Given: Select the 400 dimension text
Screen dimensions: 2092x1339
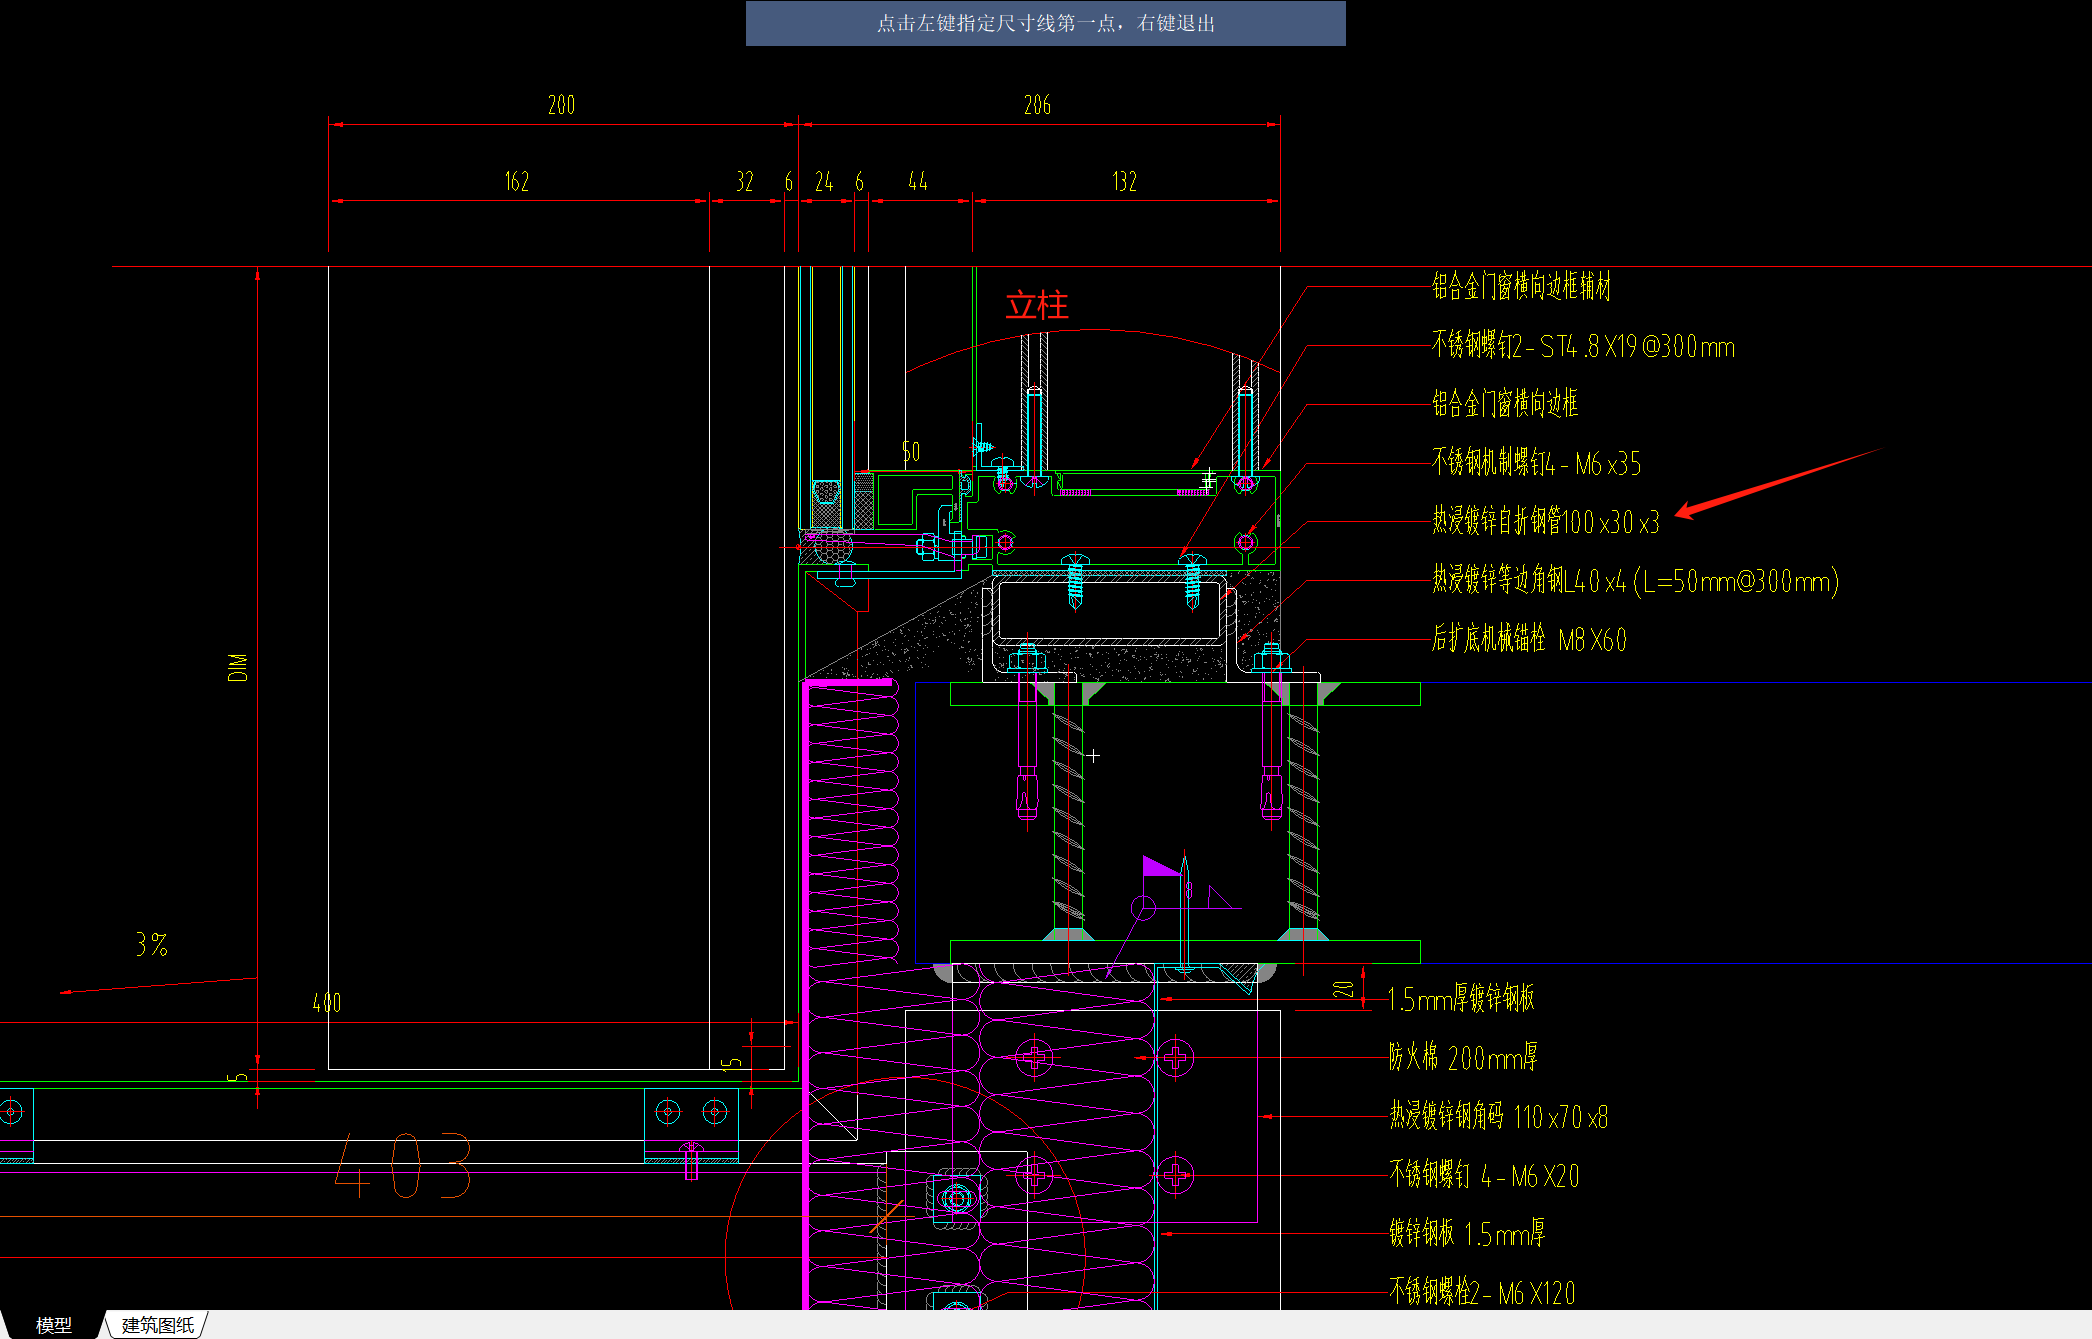Looking at the screenshot, I should [x=326, y=1003].
